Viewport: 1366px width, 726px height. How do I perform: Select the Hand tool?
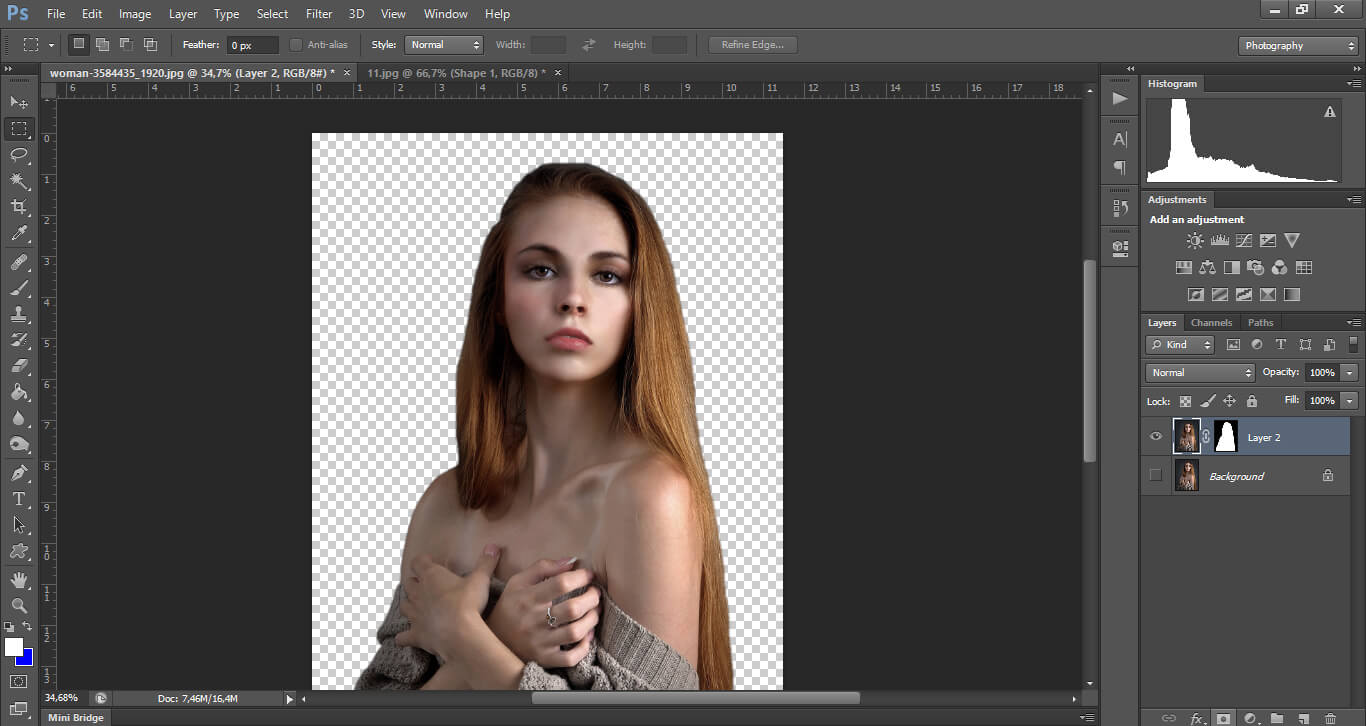(19, 580)
